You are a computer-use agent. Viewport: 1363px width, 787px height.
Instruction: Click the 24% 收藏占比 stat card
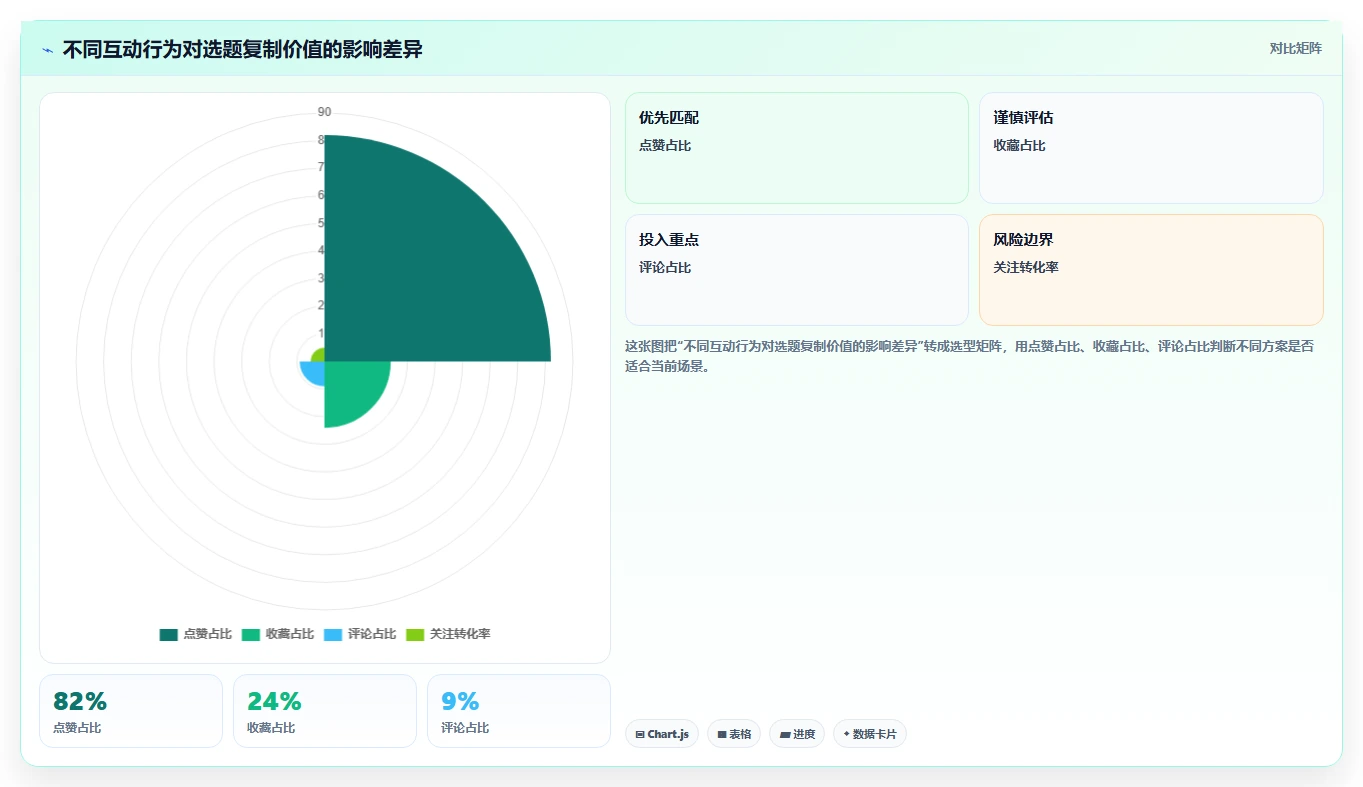pos(325,711)
